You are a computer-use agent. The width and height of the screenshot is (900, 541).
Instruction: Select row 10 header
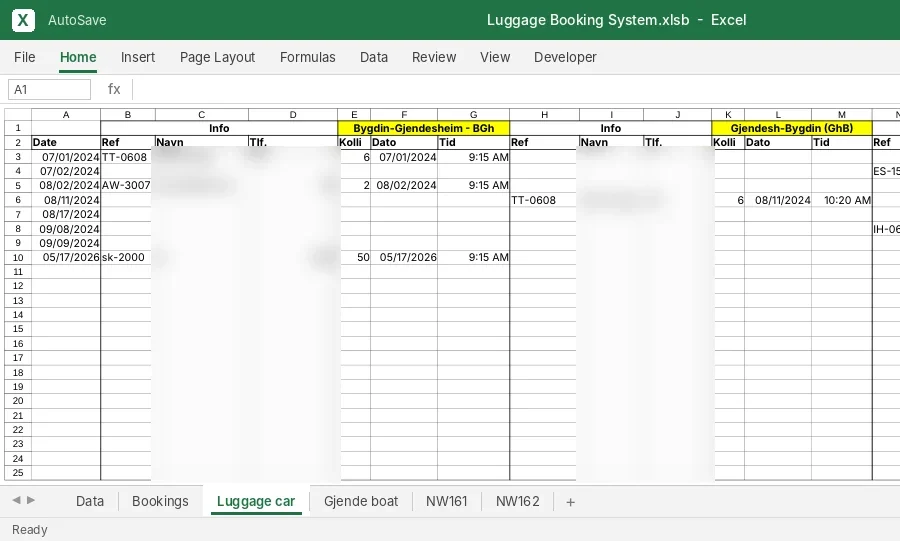(x=18, y=258)
